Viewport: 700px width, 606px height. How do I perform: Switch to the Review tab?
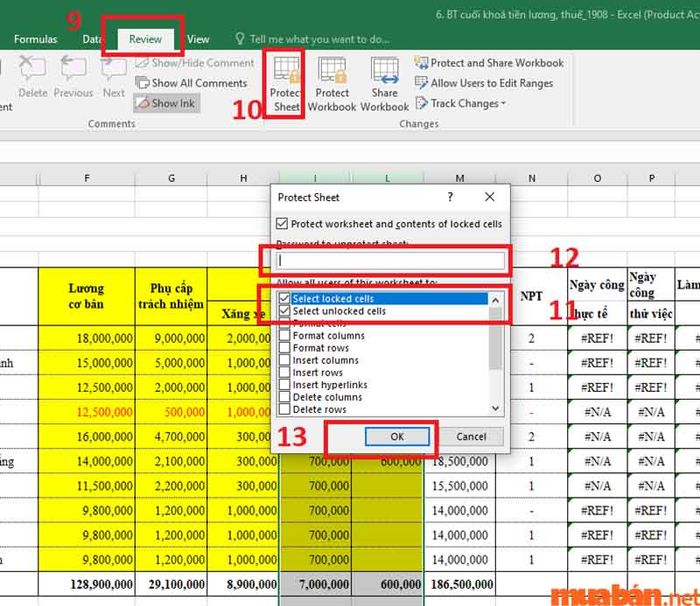click(145, 39)
